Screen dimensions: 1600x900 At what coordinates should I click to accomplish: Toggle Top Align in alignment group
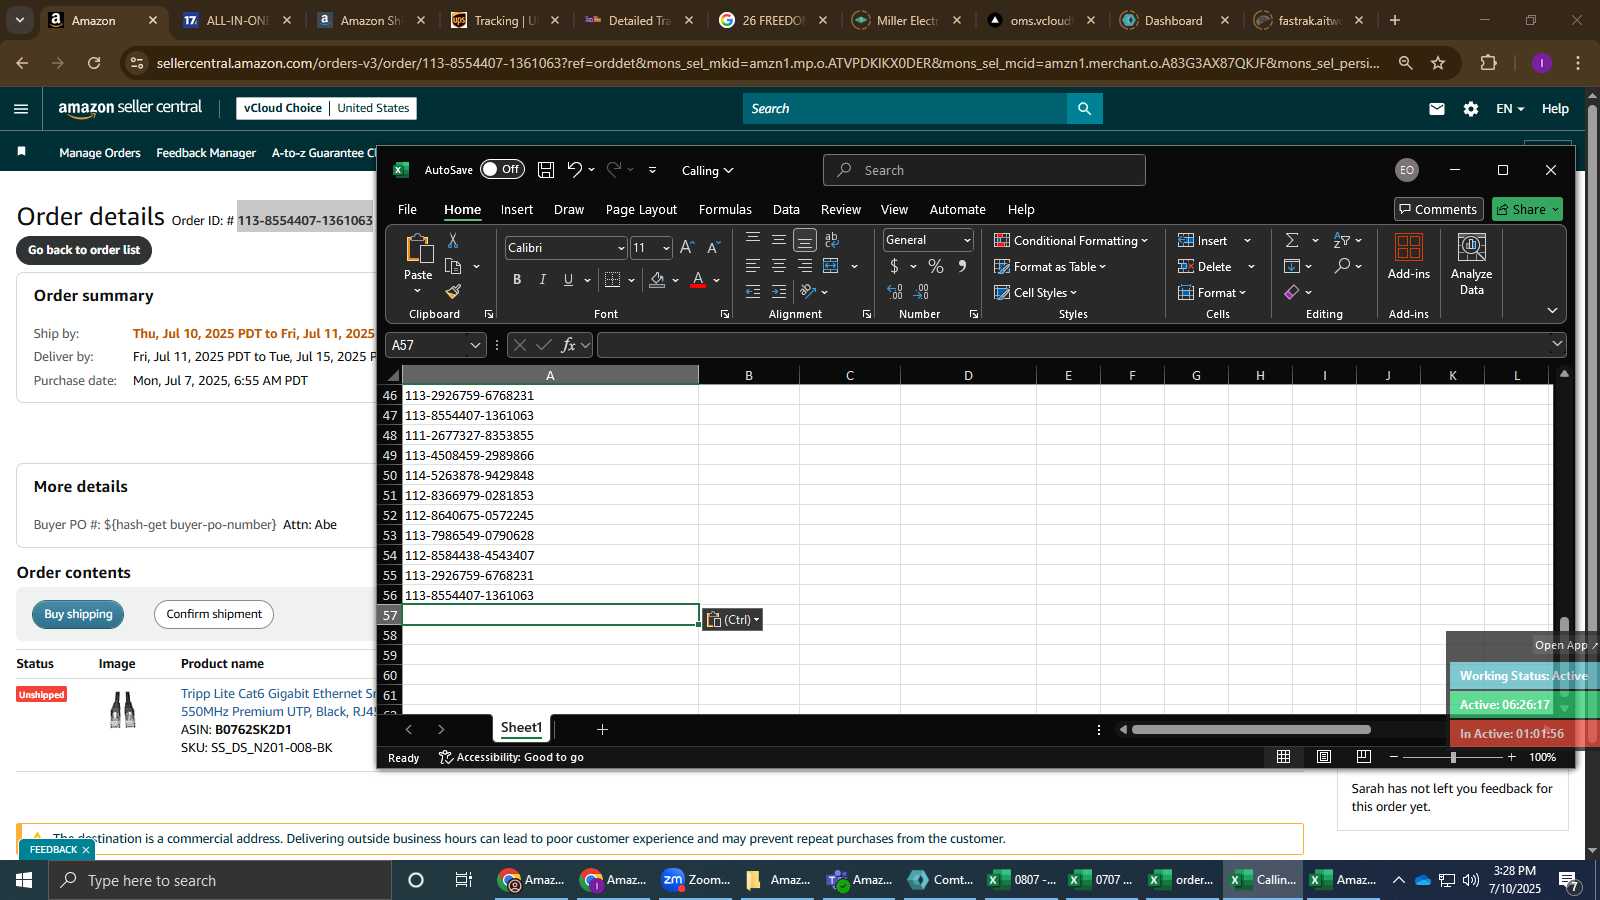(x=753, y=240)
